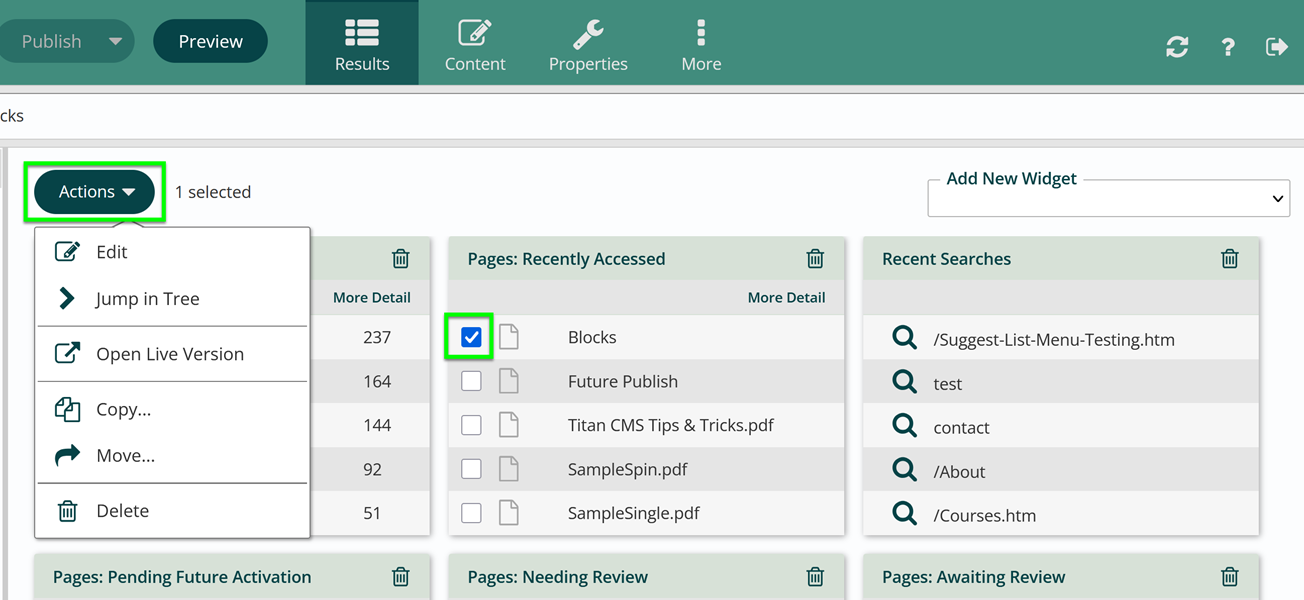
Task: Select the search icon next to /About
Action: click(904, 470)
